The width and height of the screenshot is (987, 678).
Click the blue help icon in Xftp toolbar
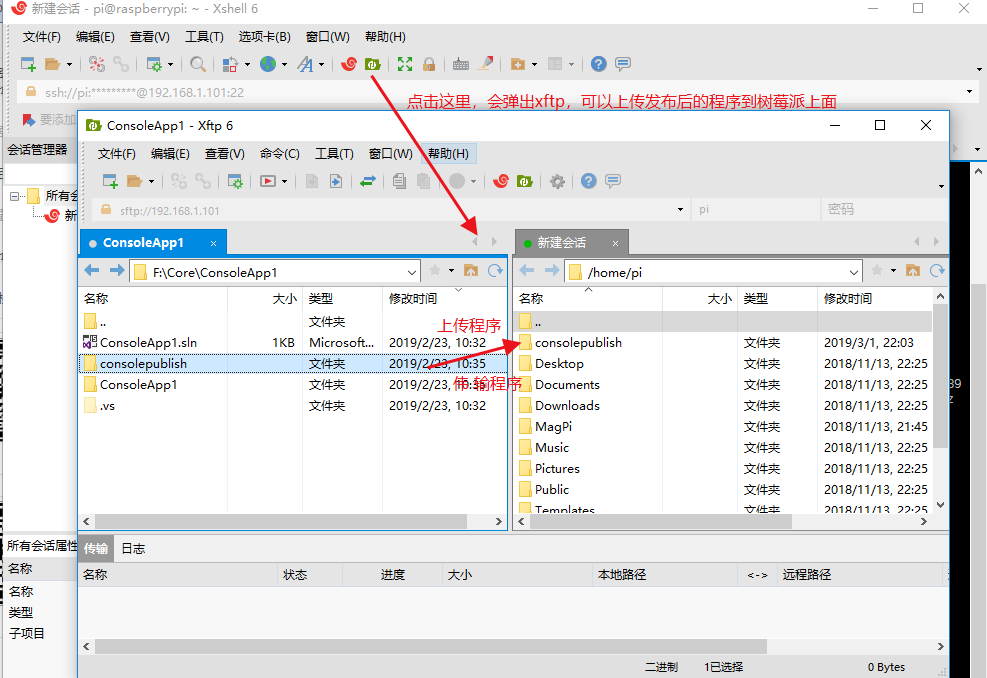coord(589,181)
